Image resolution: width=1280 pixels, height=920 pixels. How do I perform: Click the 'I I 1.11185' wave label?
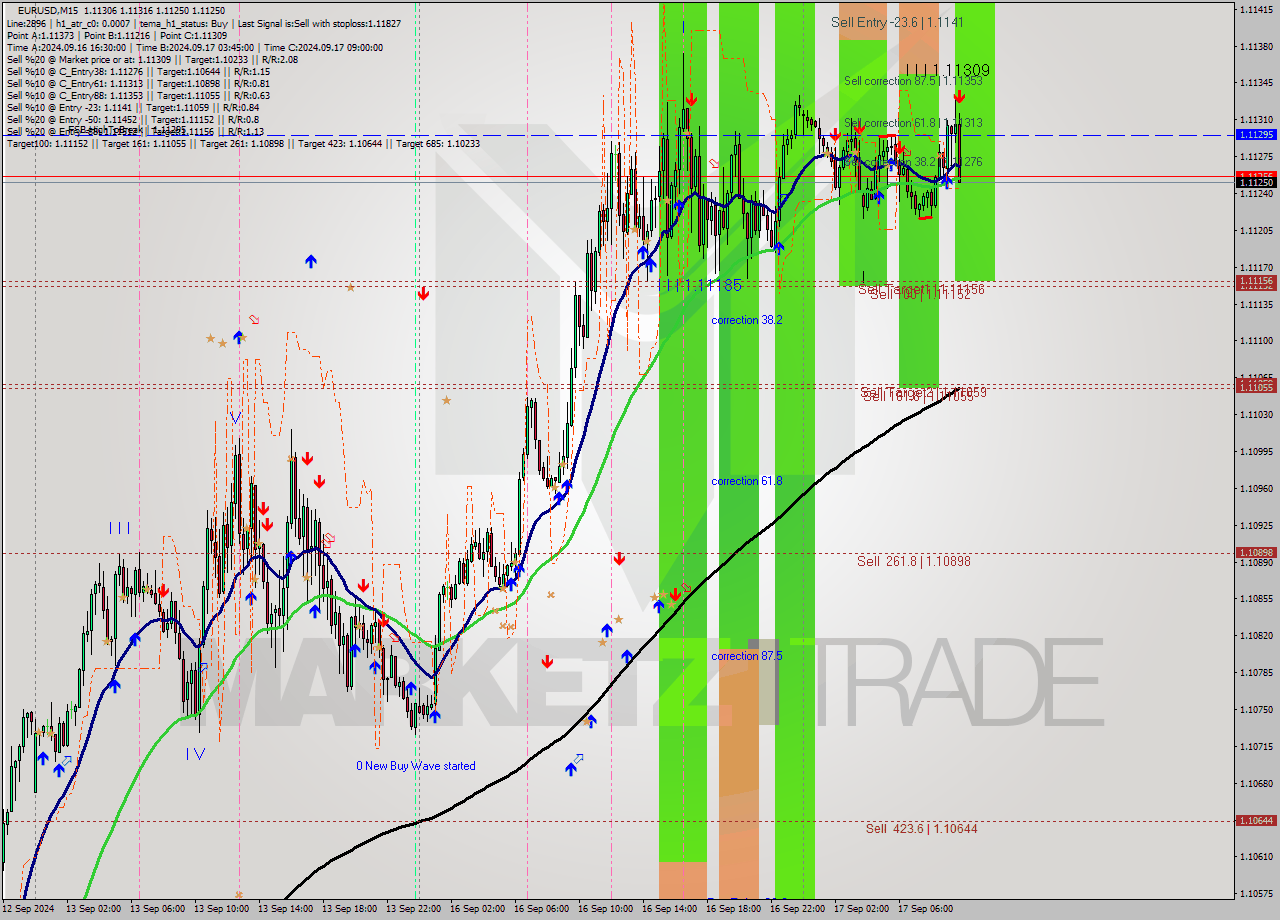704,285
